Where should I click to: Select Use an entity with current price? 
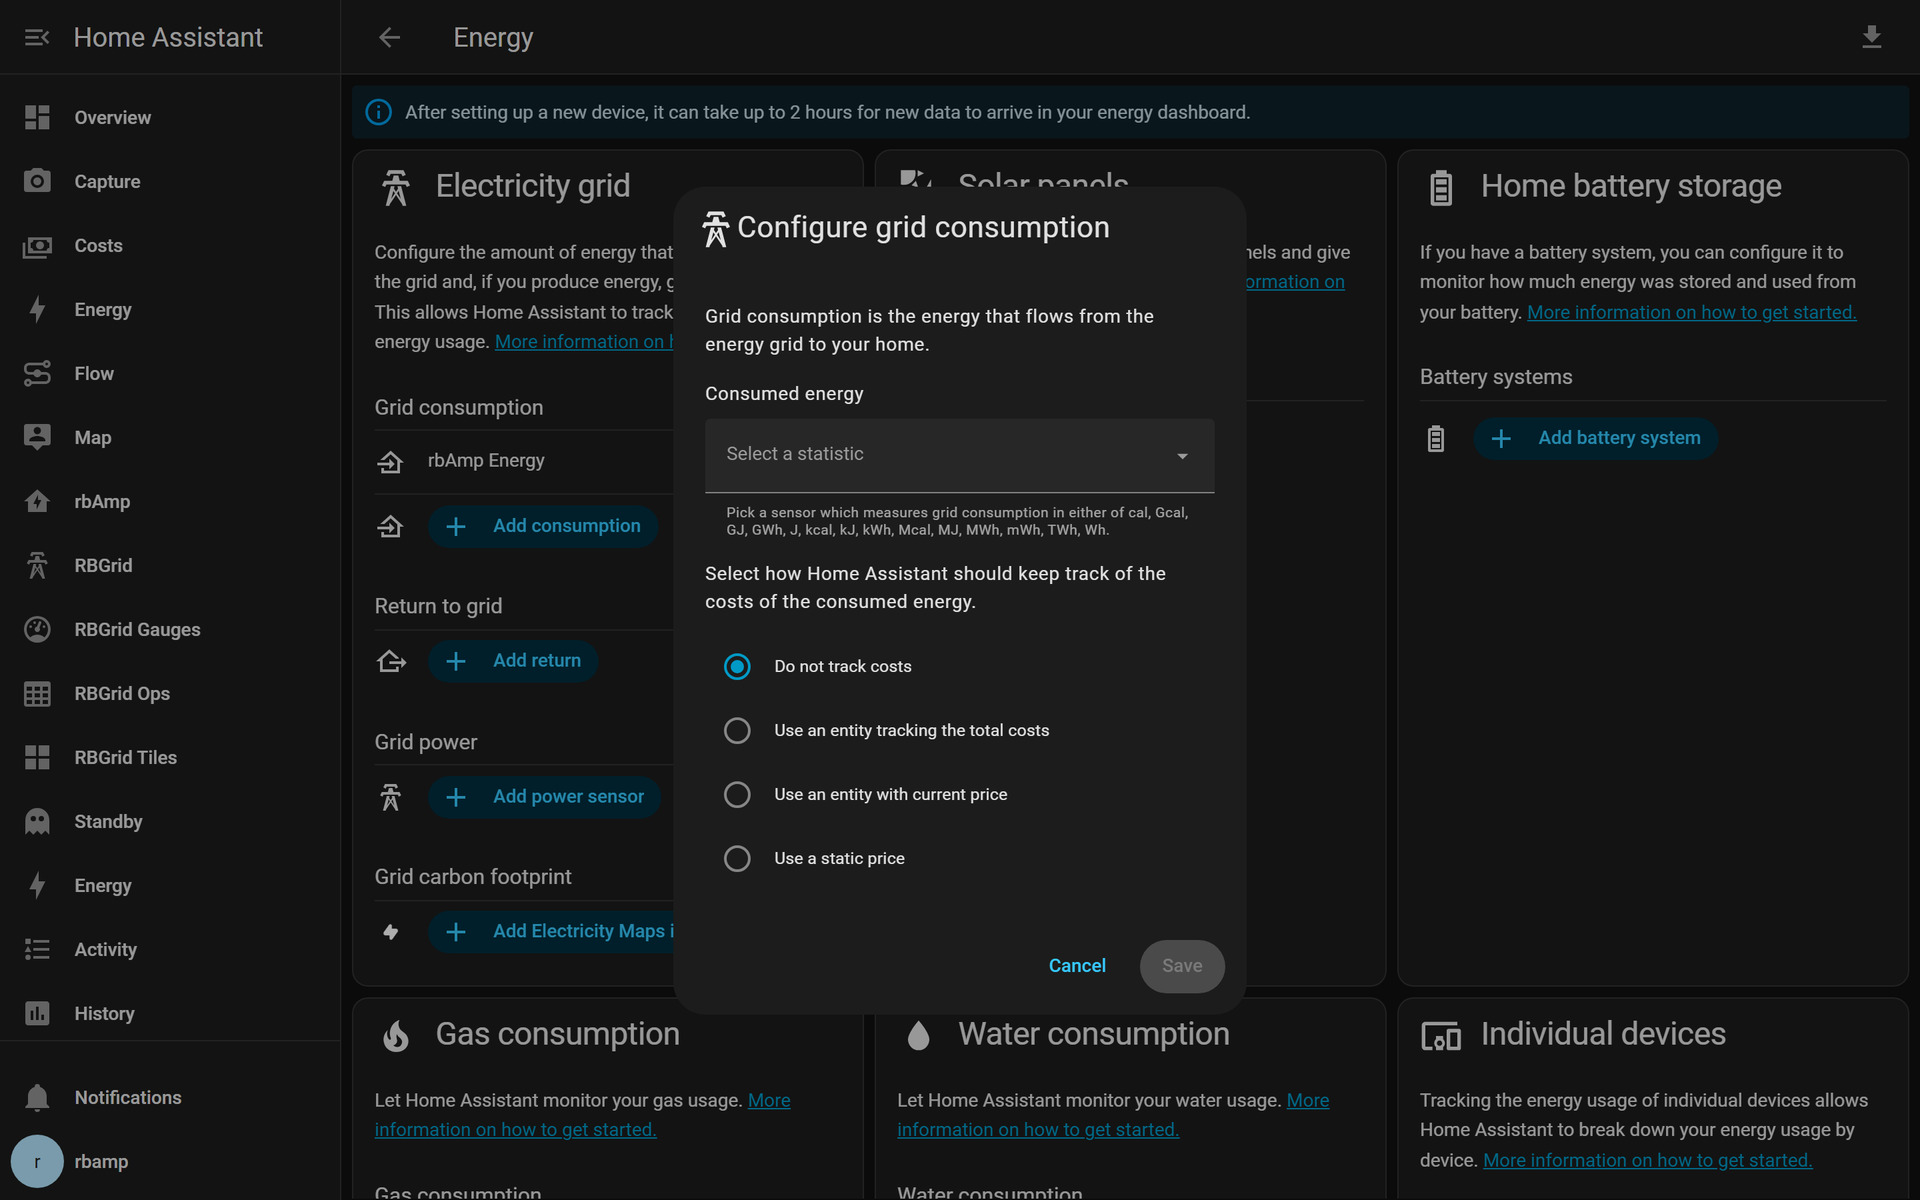(x=737, y=794)
